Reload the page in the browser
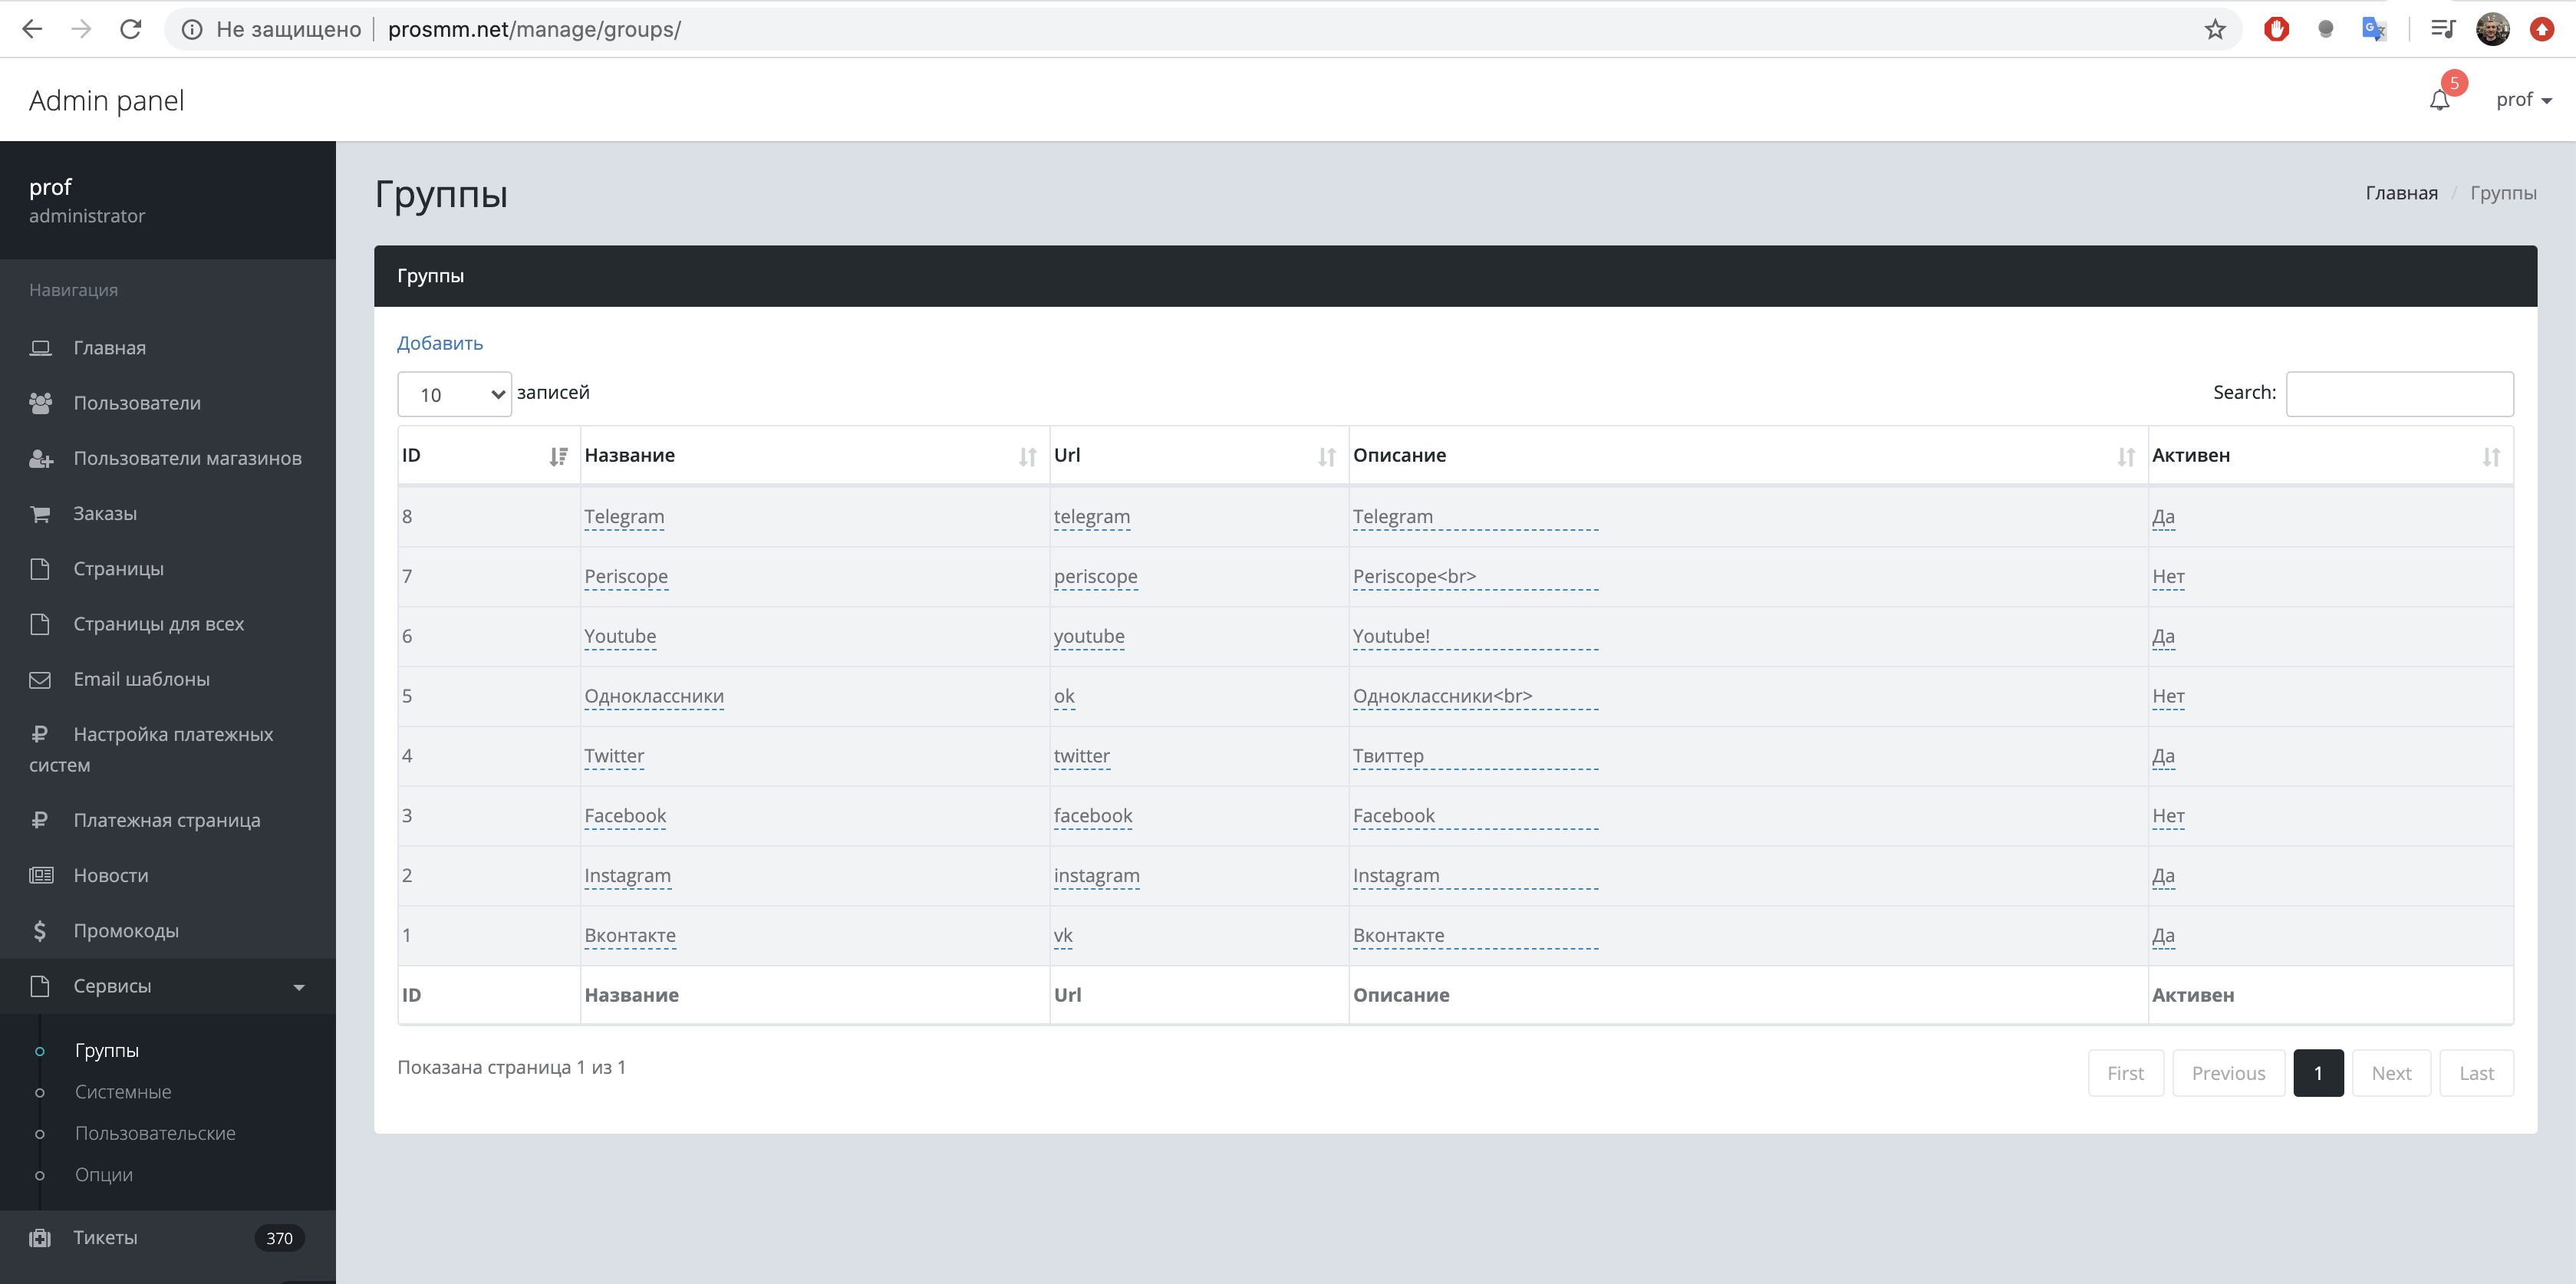2576x1284 pixels. pyautogui.click(x=131, y=30)
